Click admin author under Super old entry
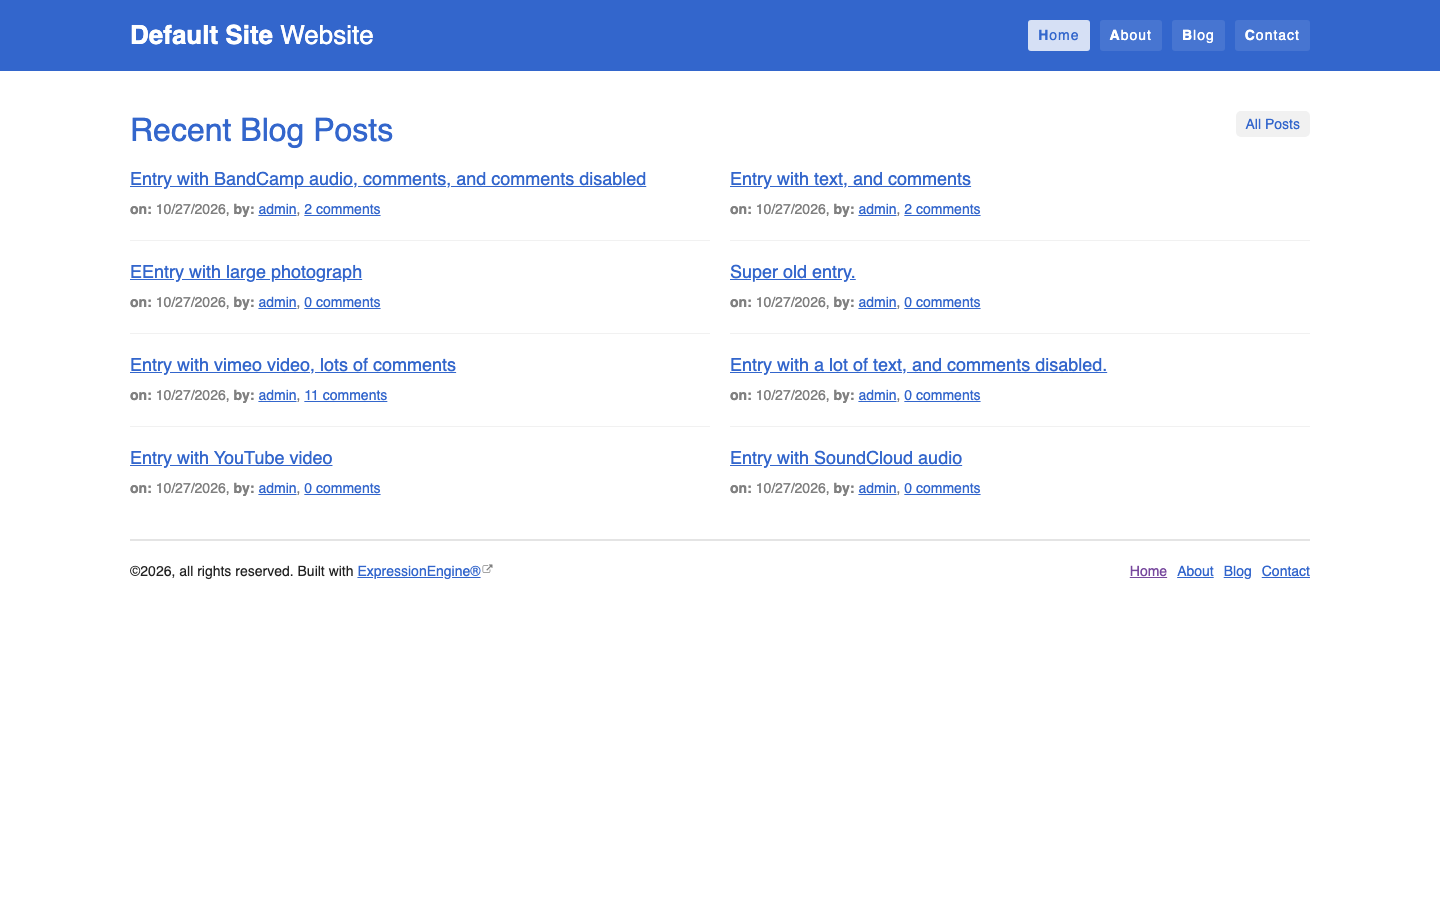The image size is (1440, 900). pos(877,302)
